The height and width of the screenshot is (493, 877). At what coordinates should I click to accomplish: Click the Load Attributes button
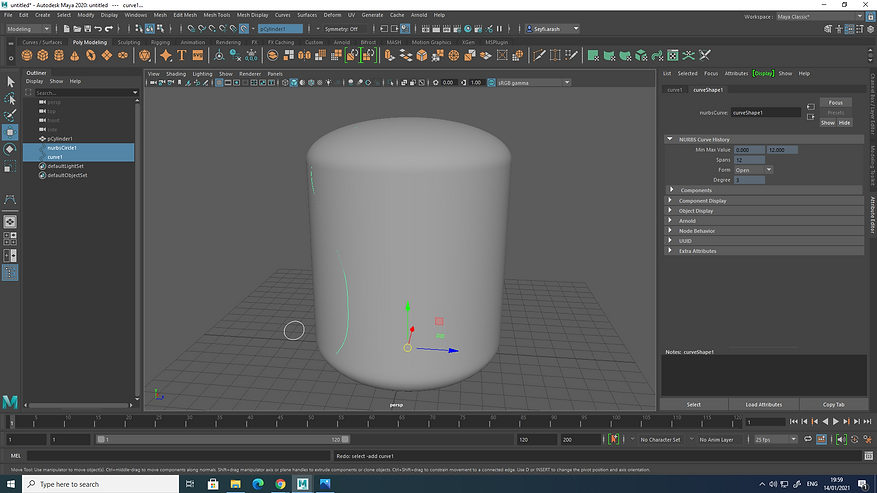(x=763, y=405)
